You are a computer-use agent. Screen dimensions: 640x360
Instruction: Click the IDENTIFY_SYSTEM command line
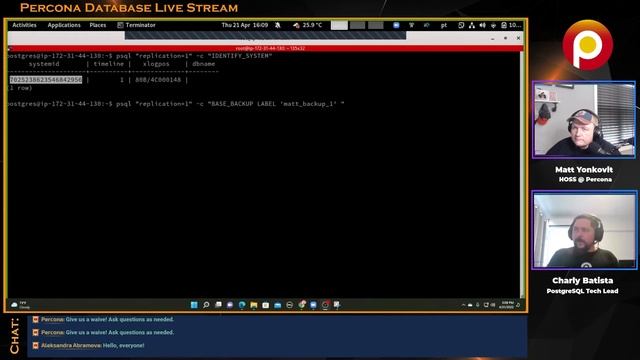click(x=140, y=56)
